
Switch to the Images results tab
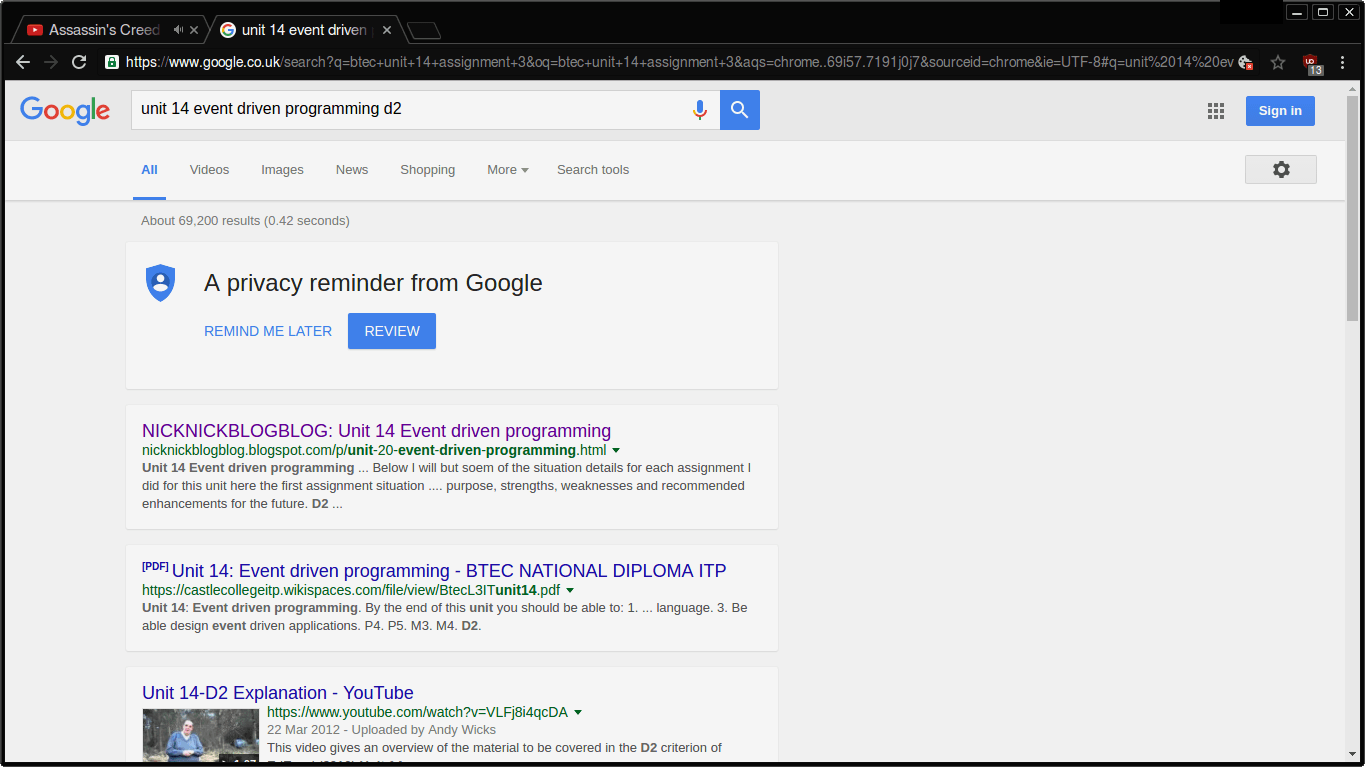point(282,170)
